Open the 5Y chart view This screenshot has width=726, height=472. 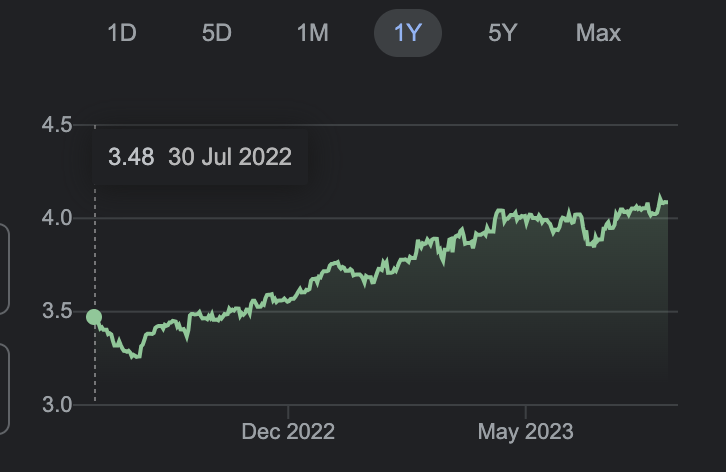503,33
